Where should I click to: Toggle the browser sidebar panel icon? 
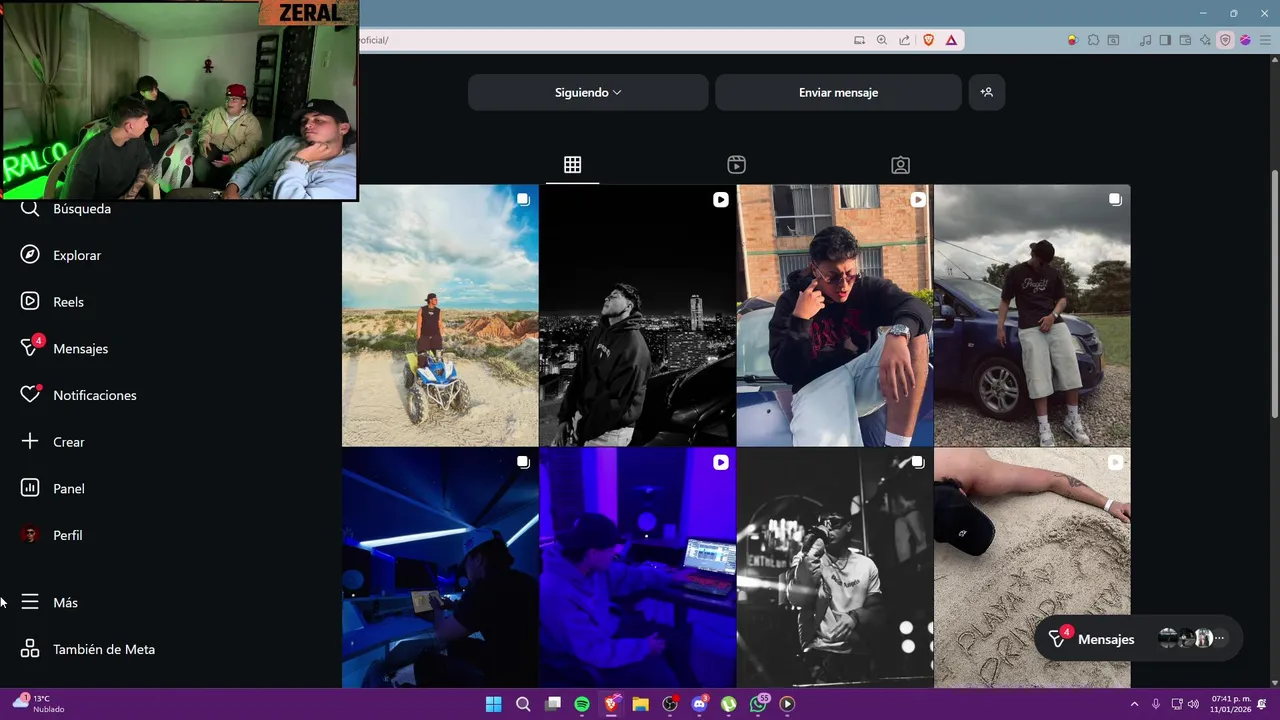tap(1165, 40)
